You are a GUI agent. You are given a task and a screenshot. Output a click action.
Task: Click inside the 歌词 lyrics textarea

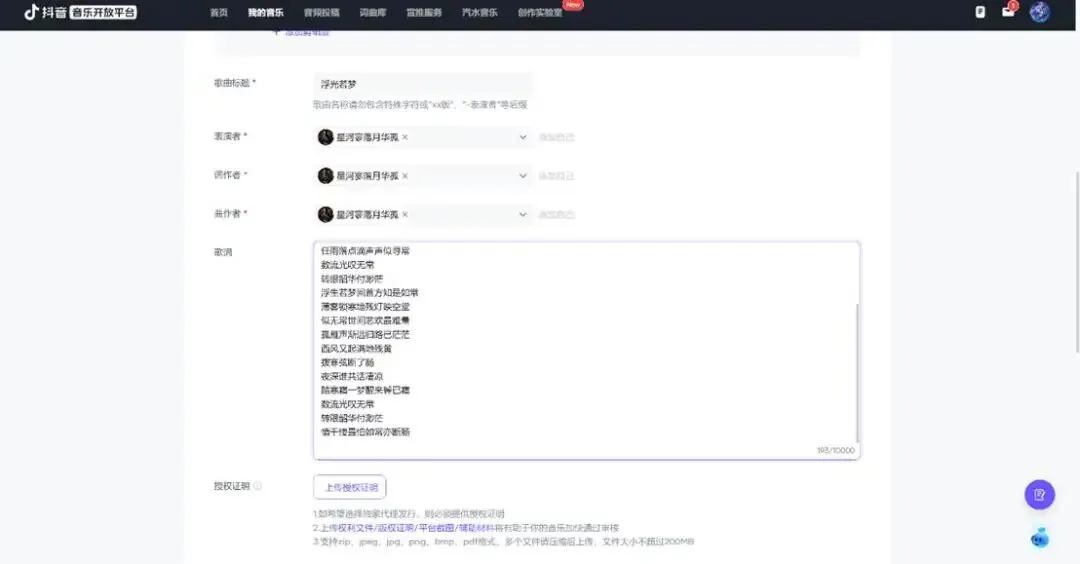[586, 350]
